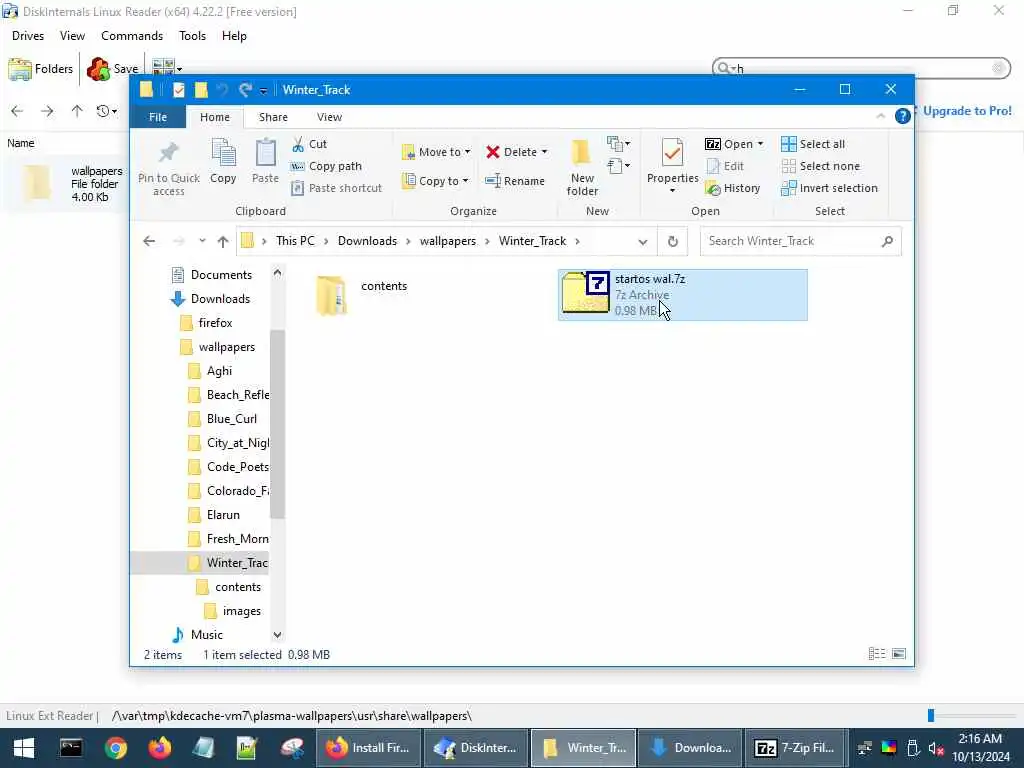The image size is (1024, 768).
Task: Refresh the Winter_Track folder view
Action: (x=673, y=242)
